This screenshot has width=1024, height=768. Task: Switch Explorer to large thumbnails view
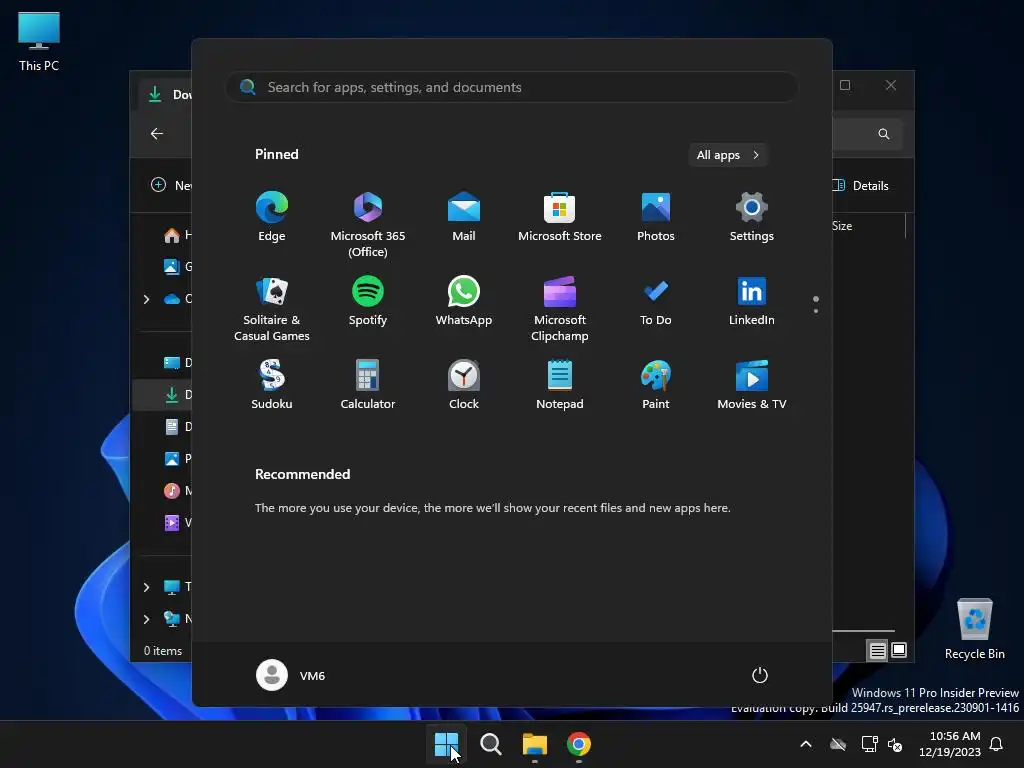pos(899,650)
